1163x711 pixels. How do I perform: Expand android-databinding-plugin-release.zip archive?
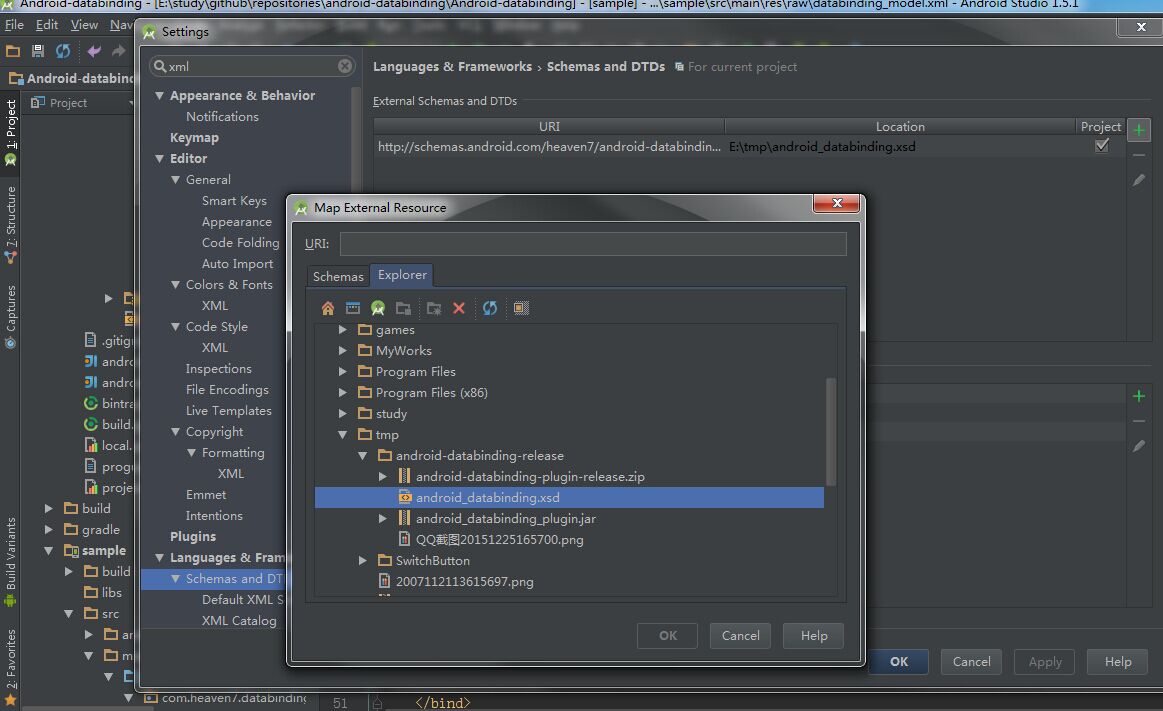(383, 476)
